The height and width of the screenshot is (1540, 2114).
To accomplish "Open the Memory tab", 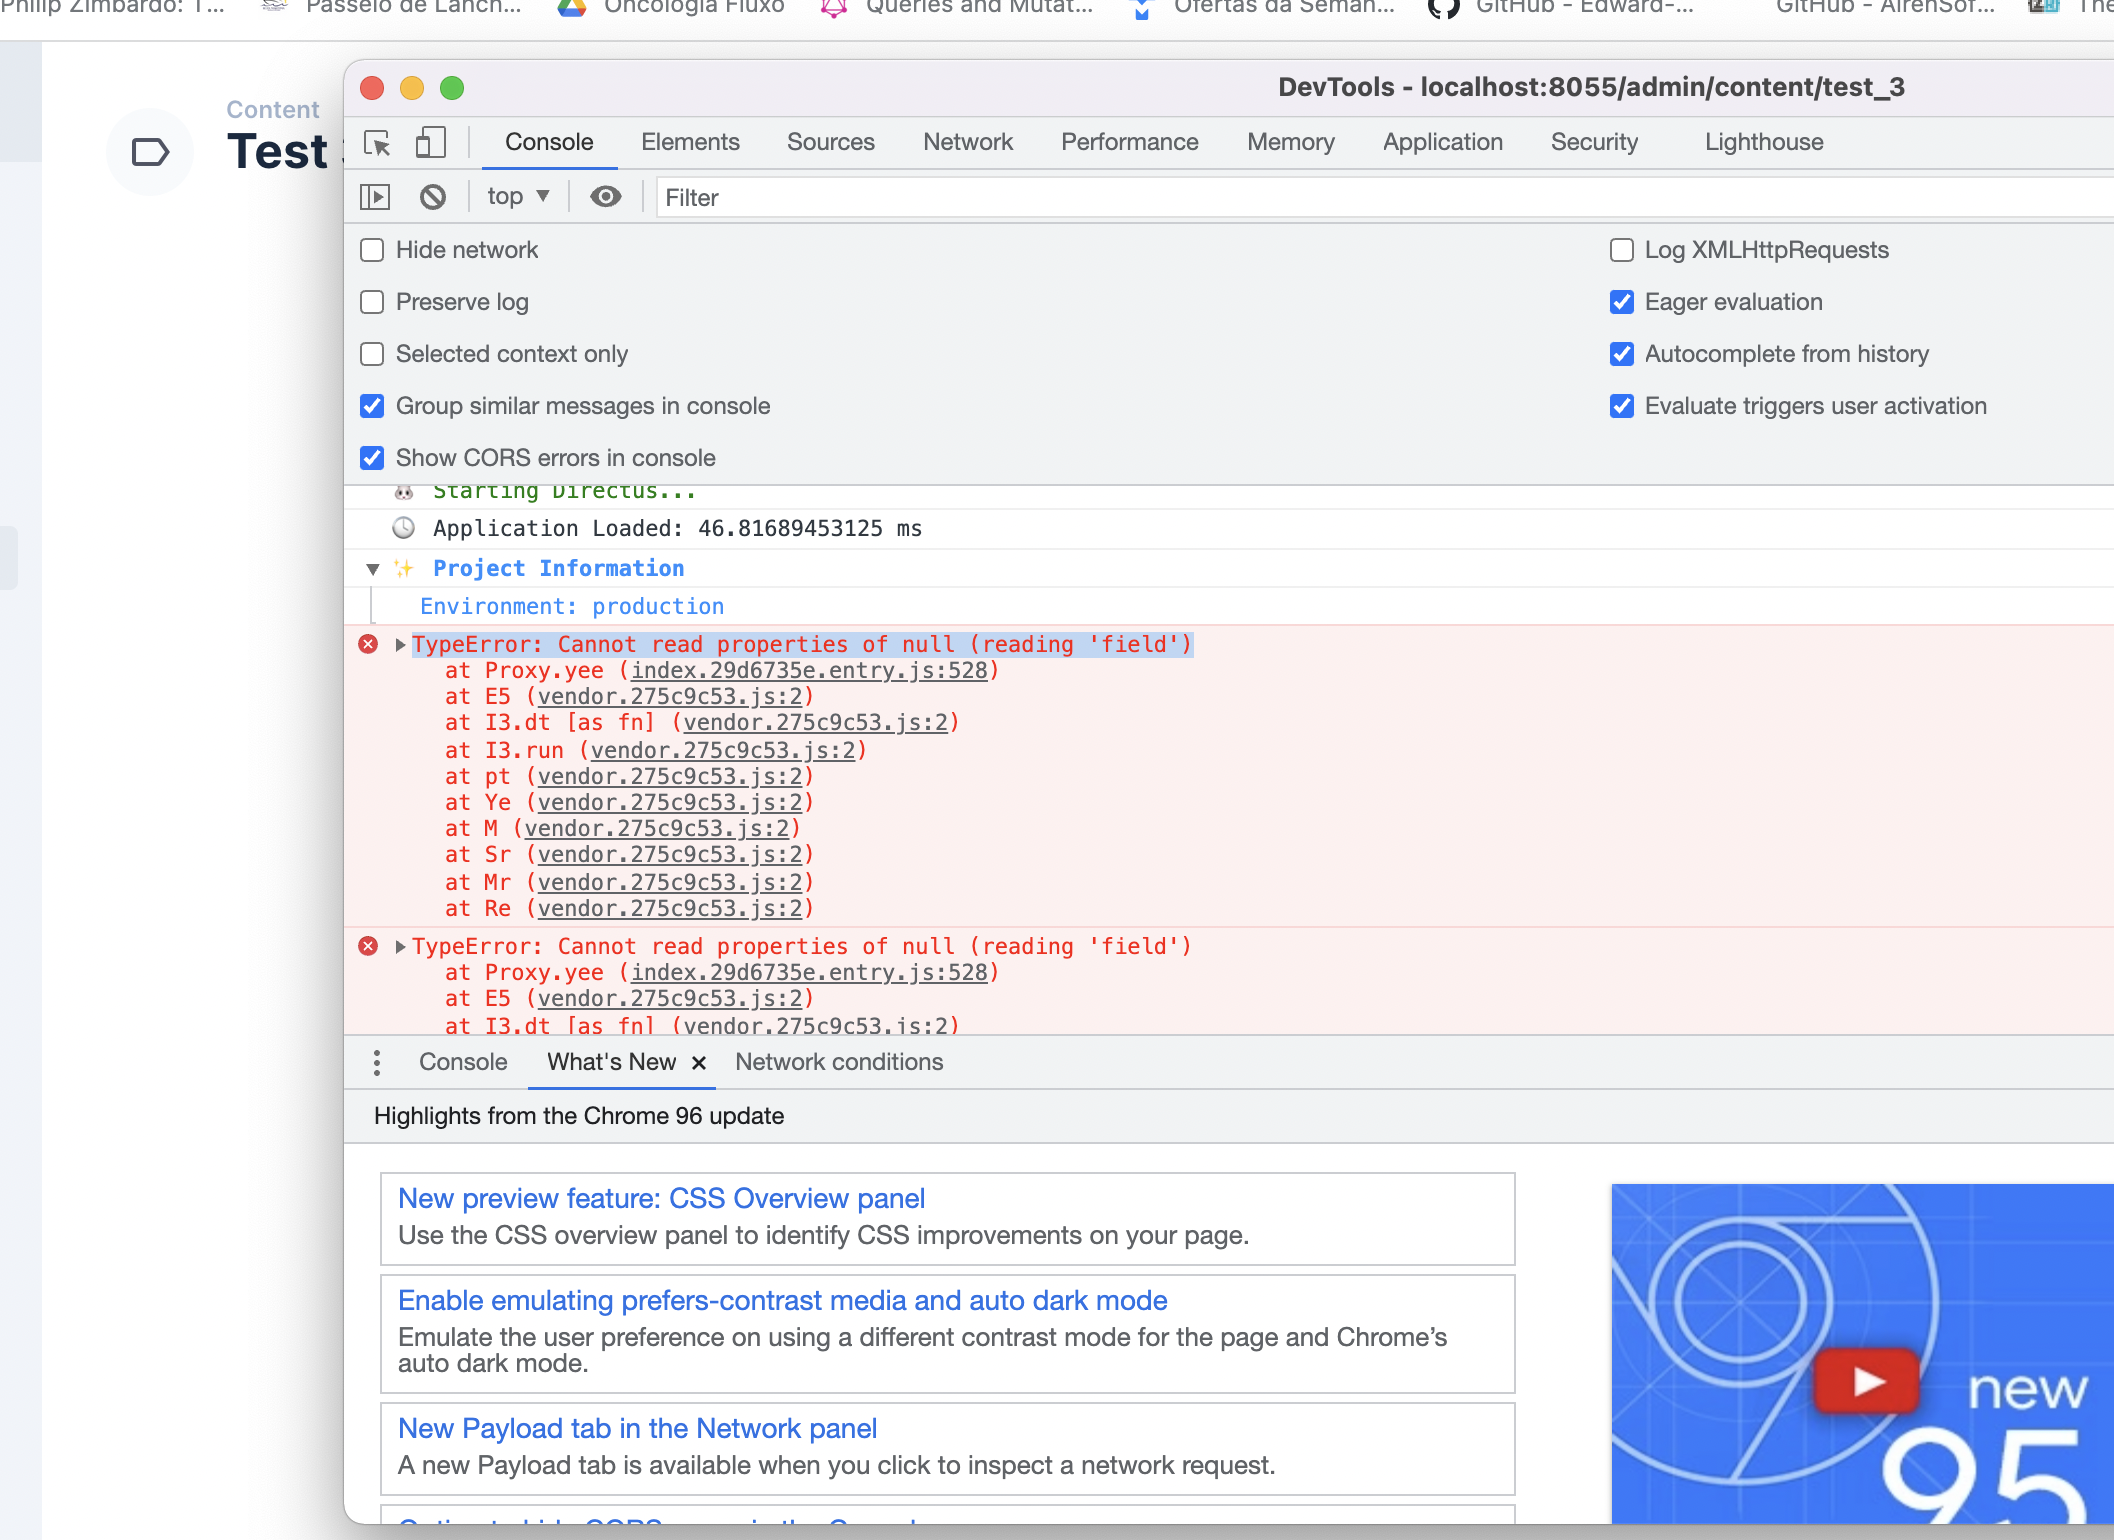I will [1291, 142].
